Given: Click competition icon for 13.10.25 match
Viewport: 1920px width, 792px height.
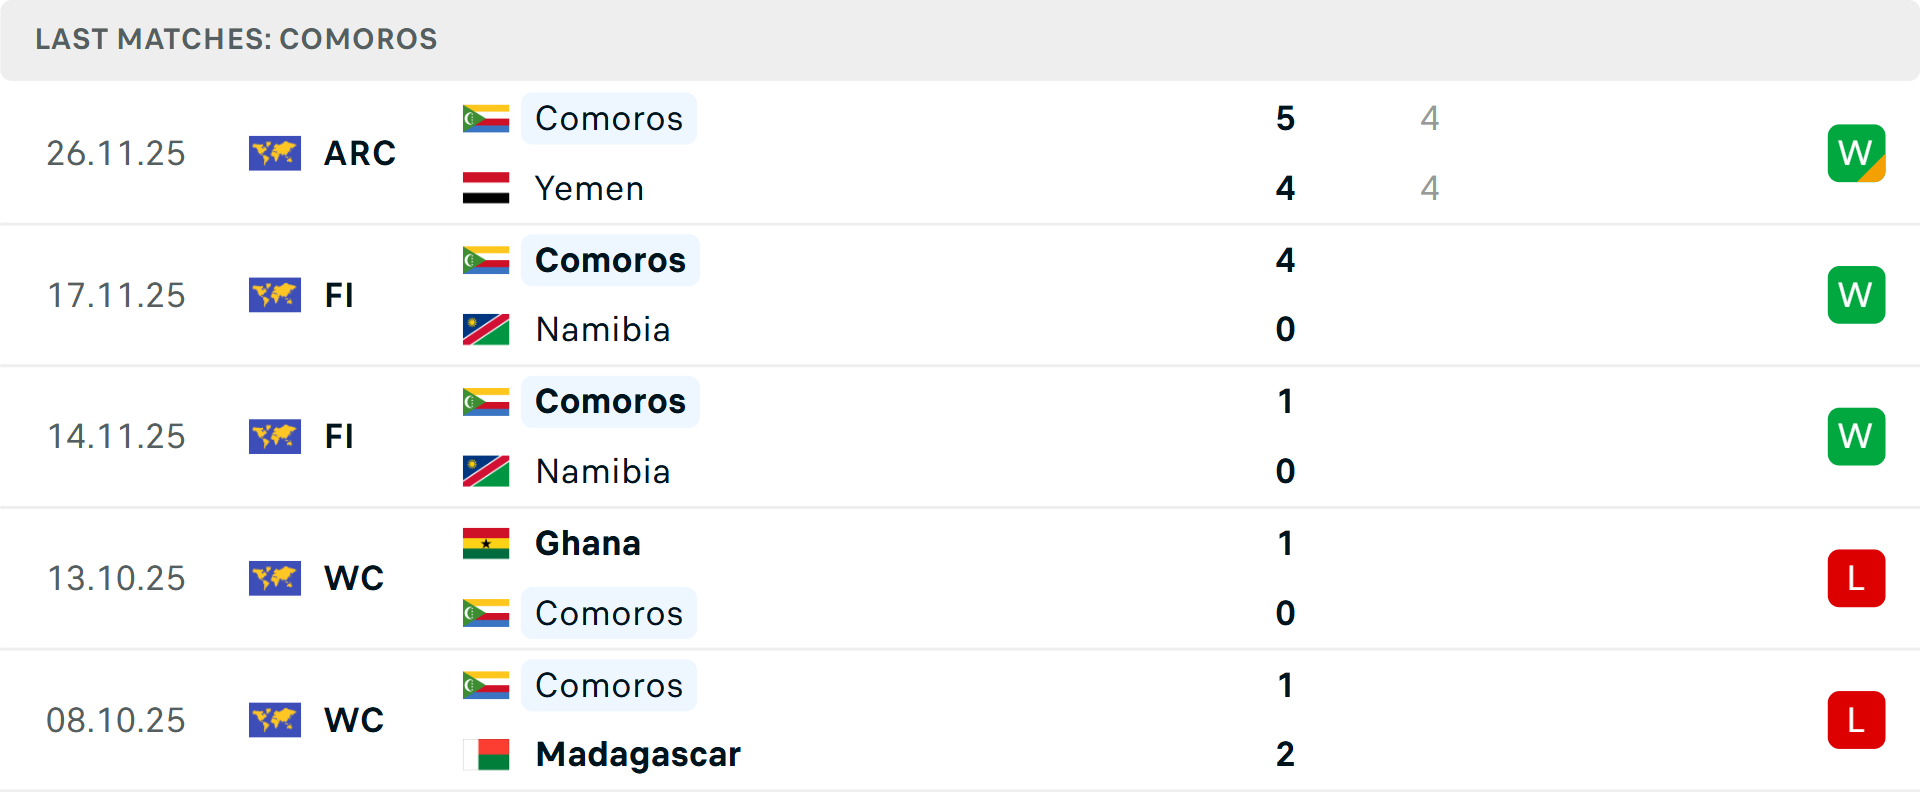Looking at the screenshot, I should click(x=275, y=578).
